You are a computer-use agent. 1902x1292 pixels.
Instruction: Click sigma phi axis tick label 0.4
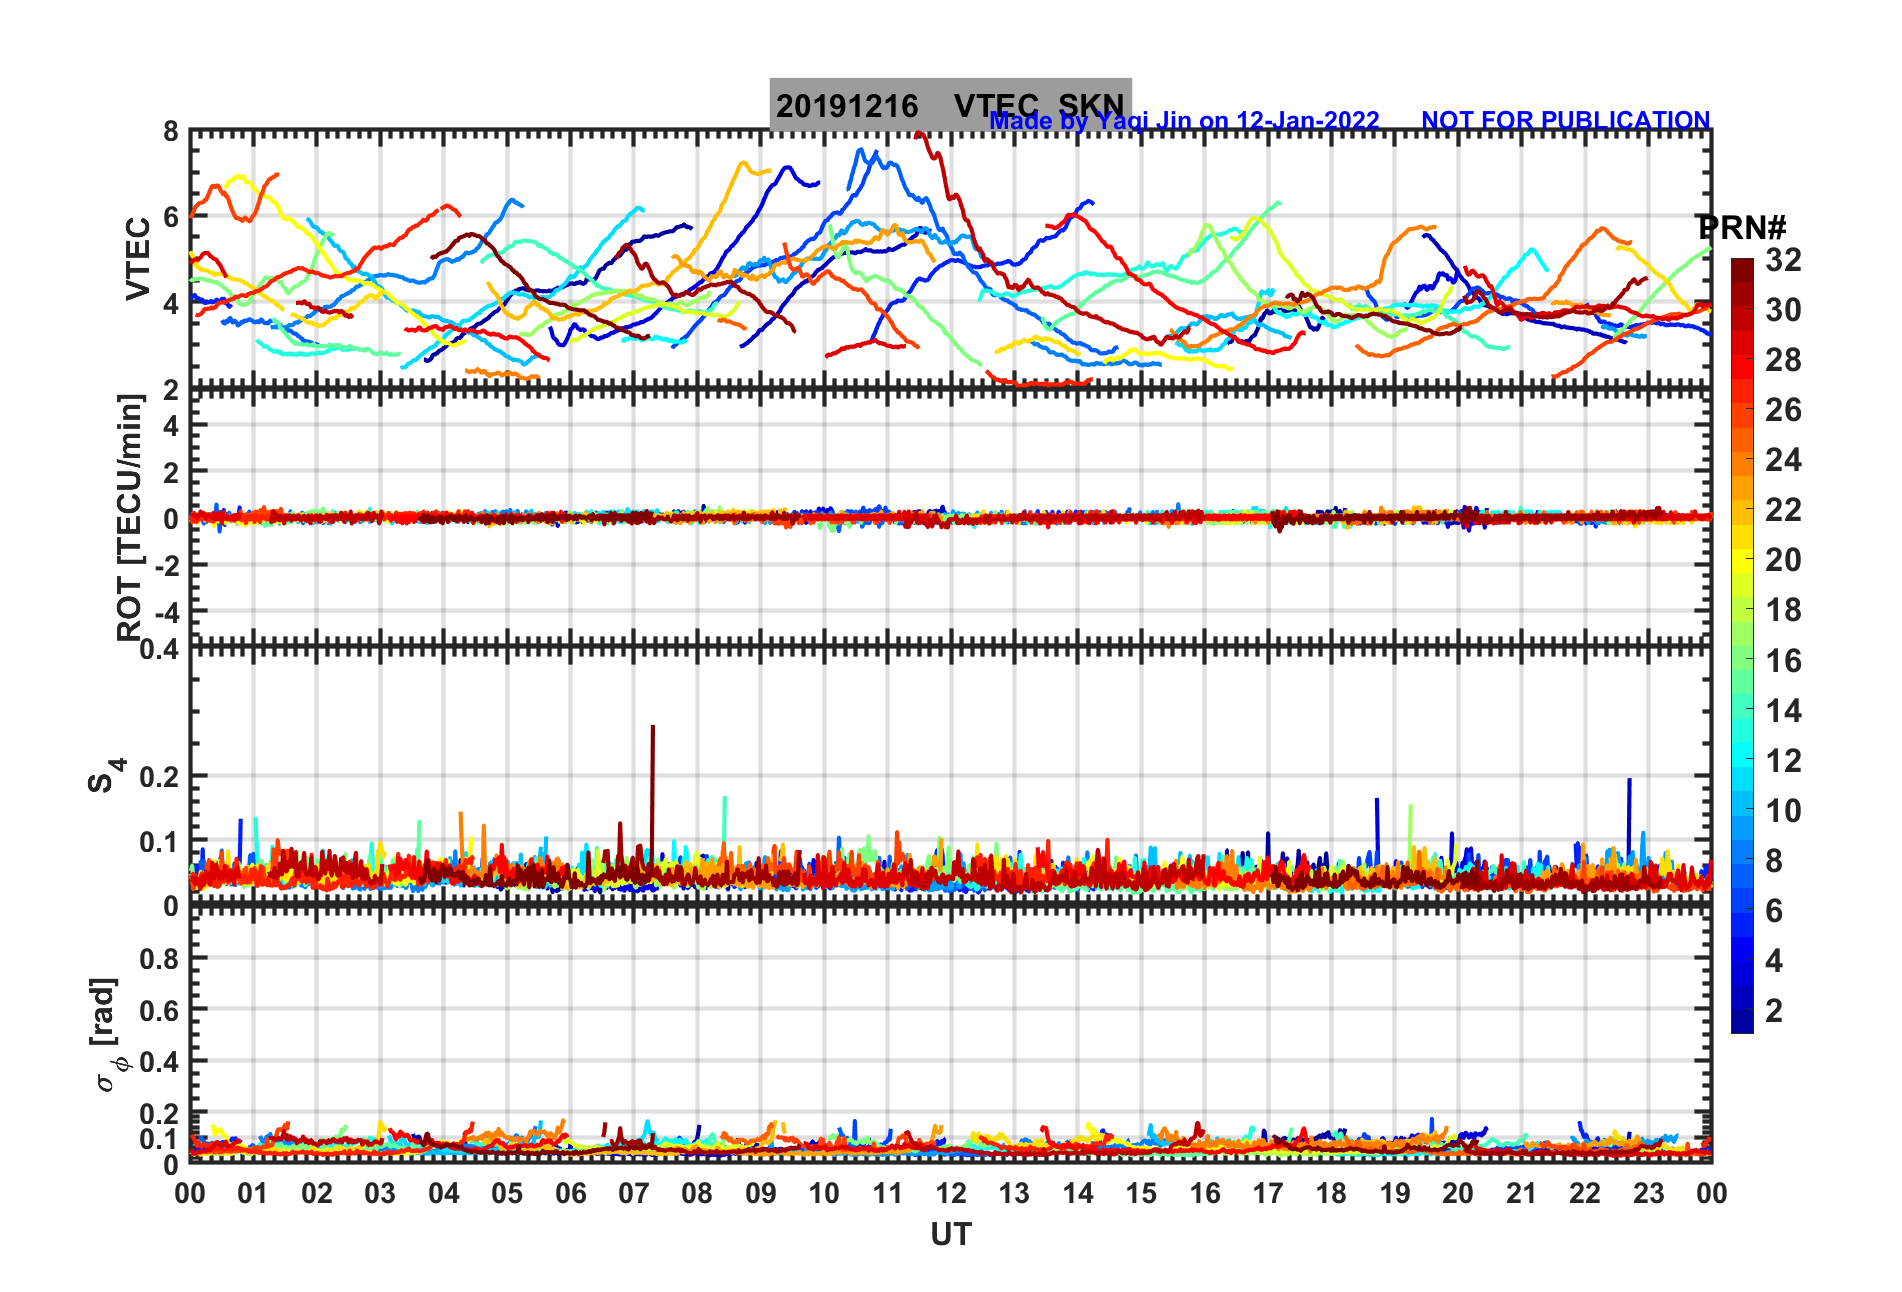pos(159,1062)
